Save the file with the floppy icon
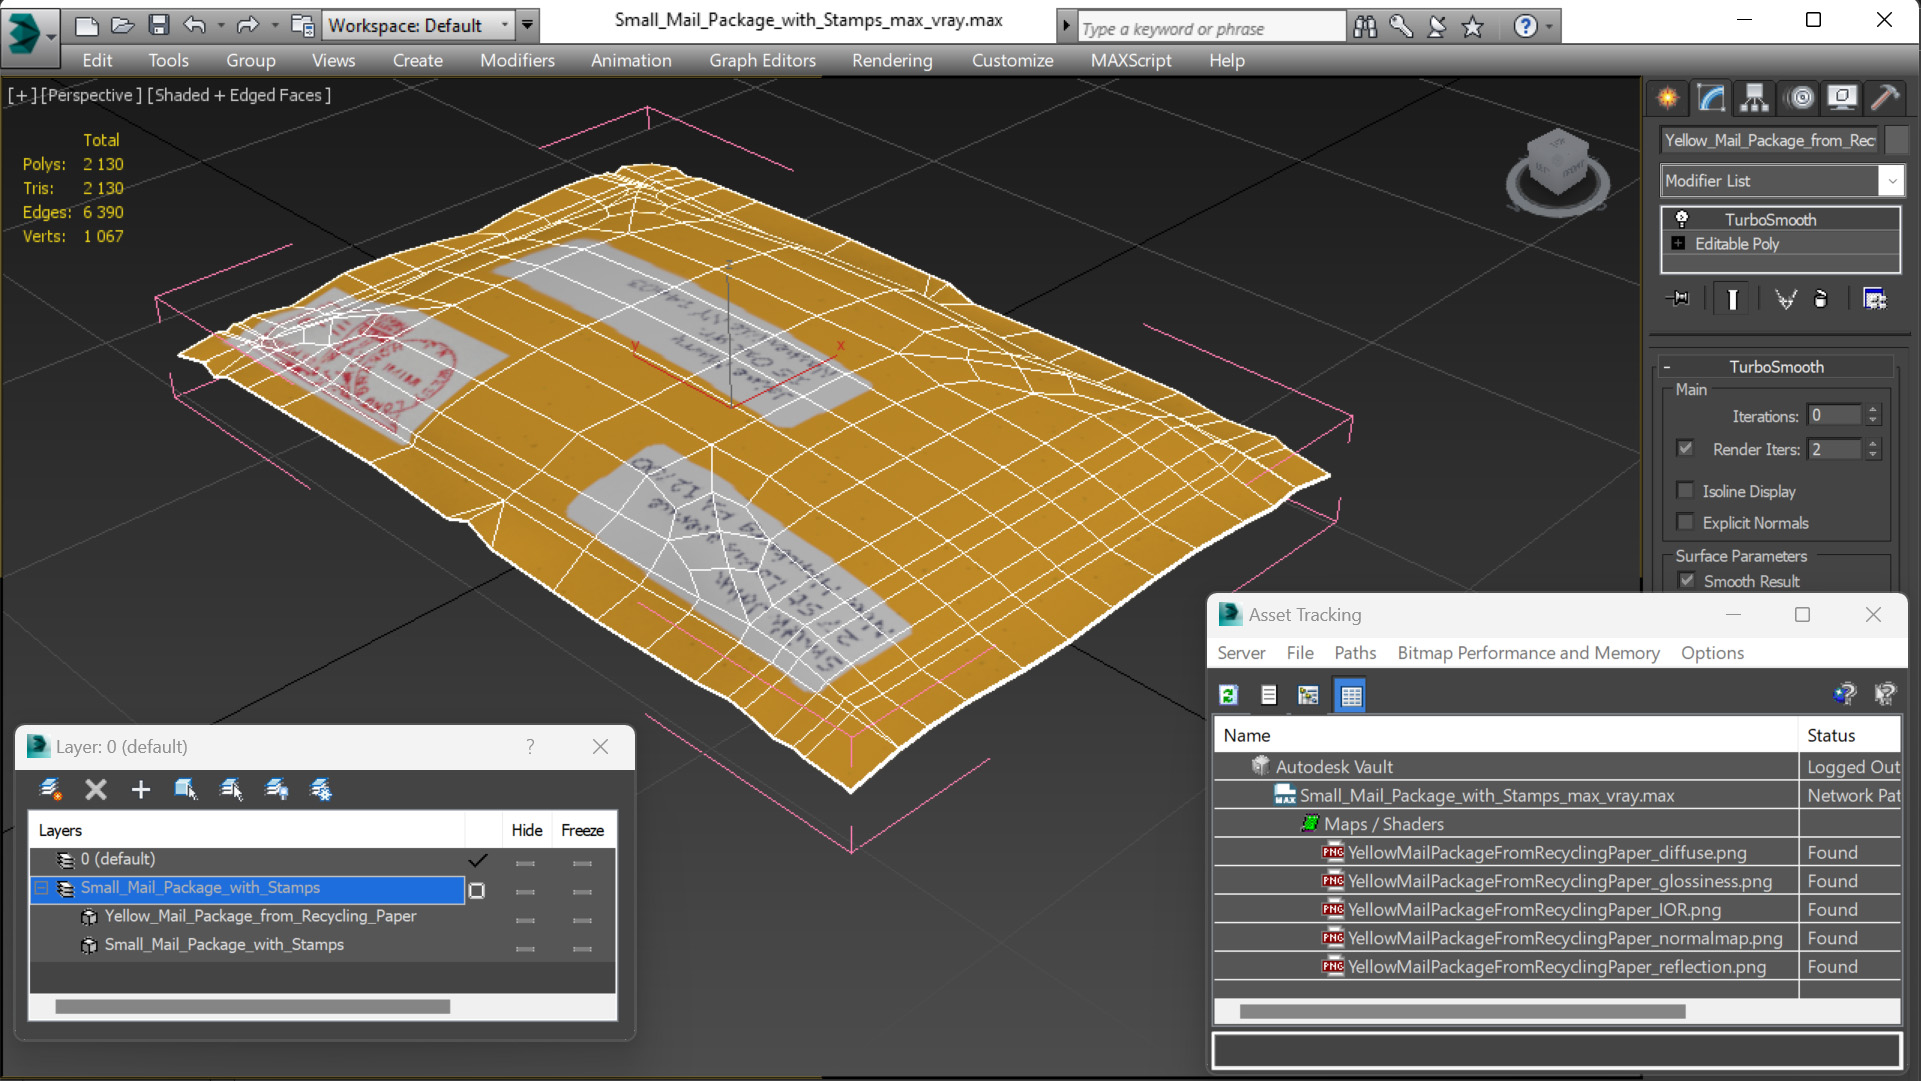This screenshot has height=1081, width=1921. (158, 25)
